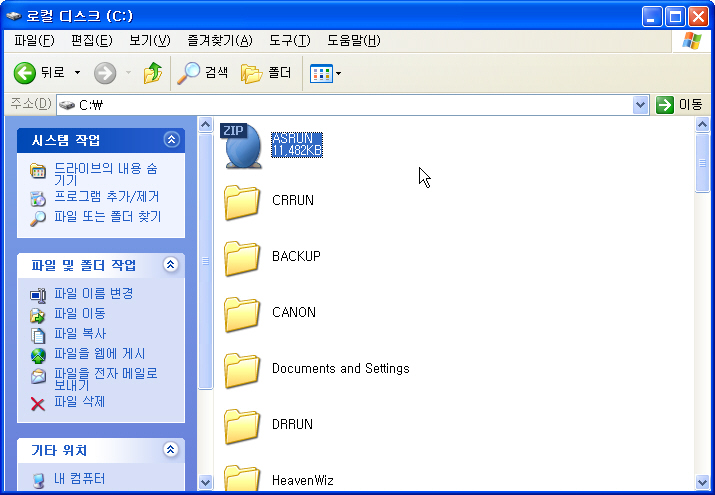Click the drive icon in title bar
This screenshot has width=715, height=495.
click(x=14, y=16)
